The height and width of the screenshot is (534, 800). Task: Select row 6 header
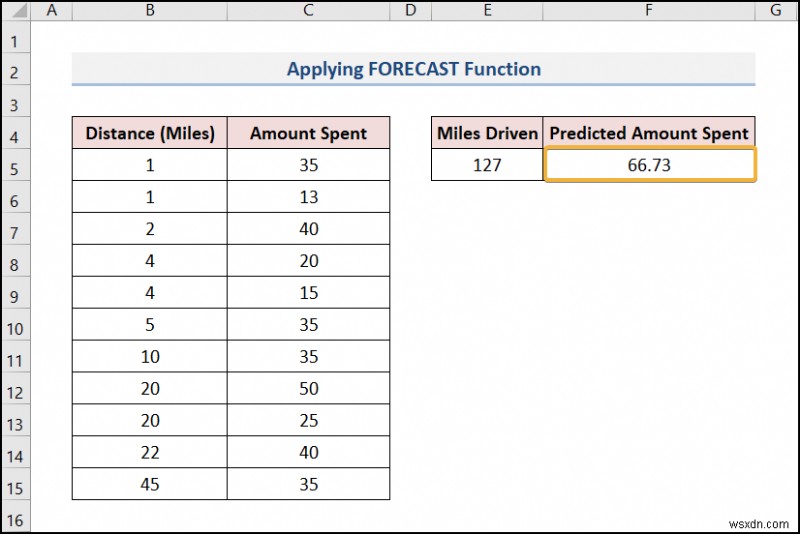16,196
